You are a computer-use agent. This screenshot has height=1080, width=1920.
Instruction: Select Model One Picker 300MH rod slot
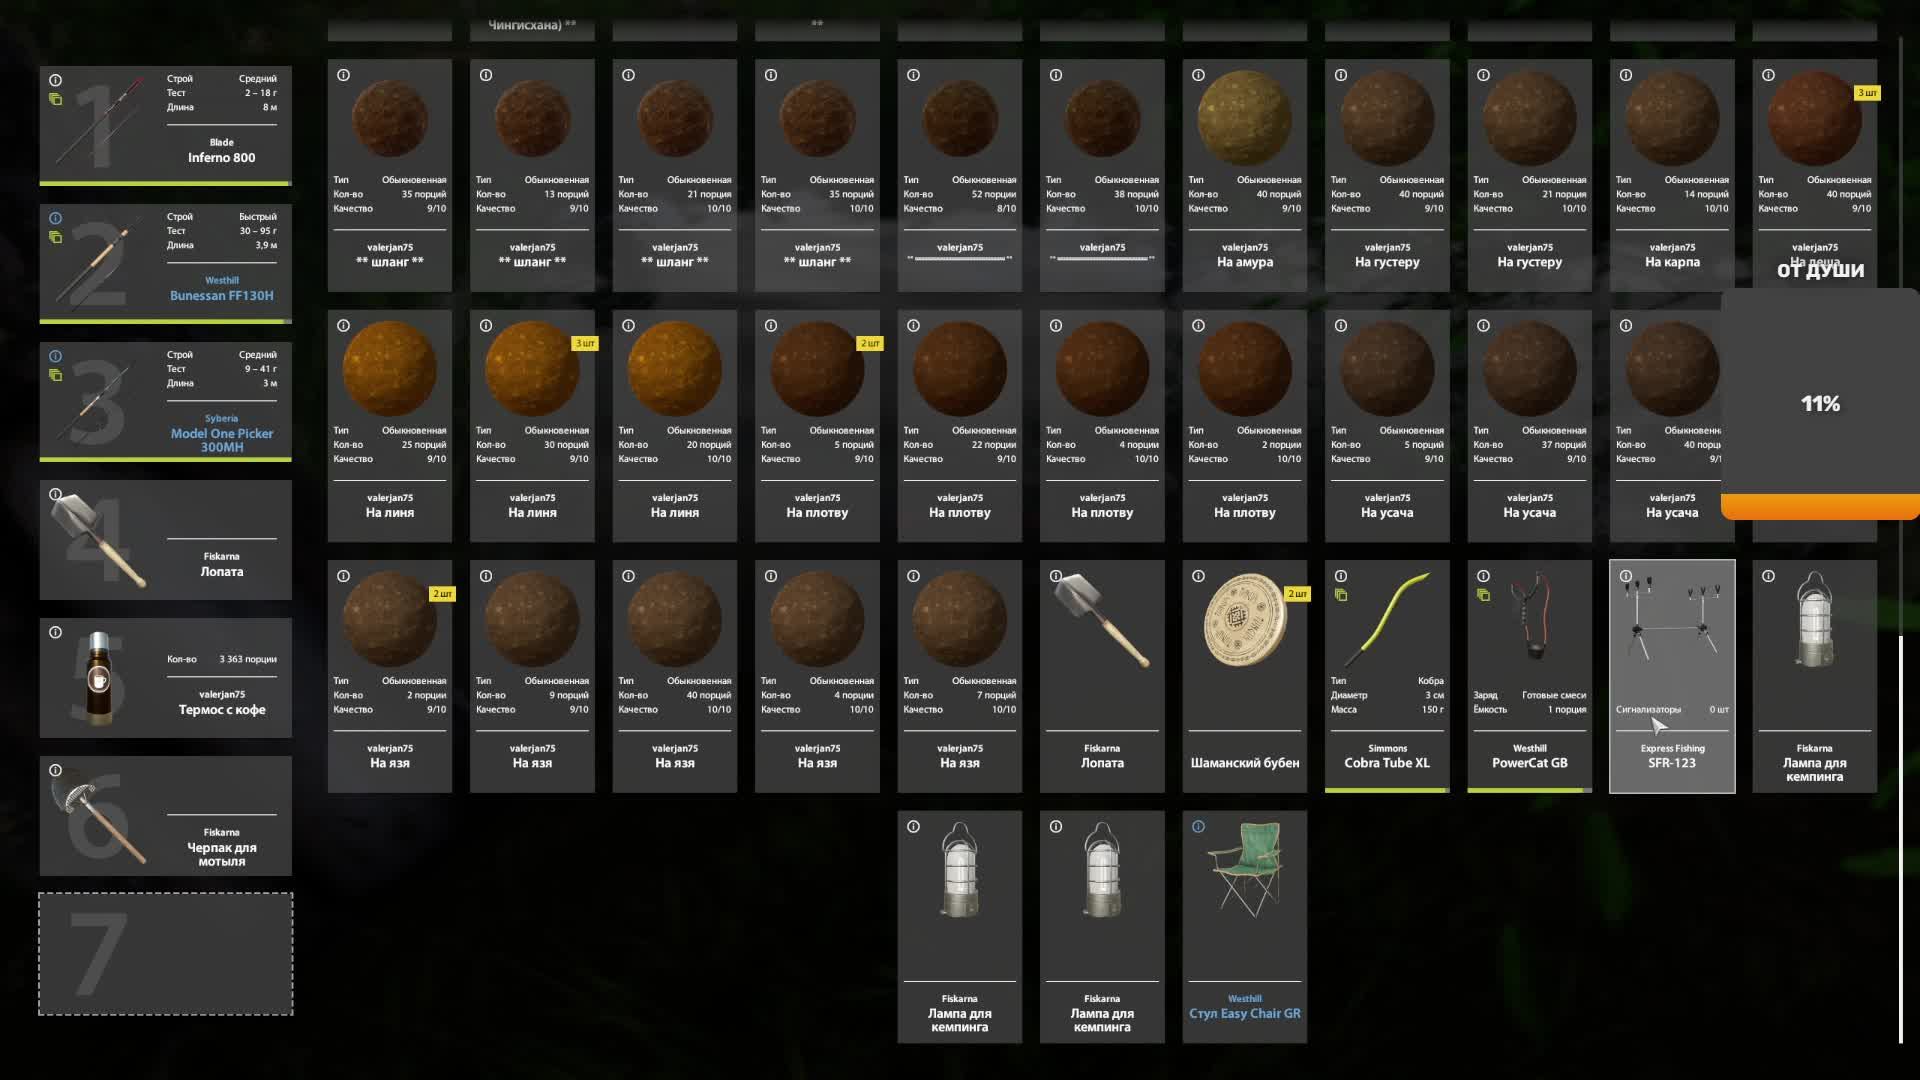click(x=166, y=402)
